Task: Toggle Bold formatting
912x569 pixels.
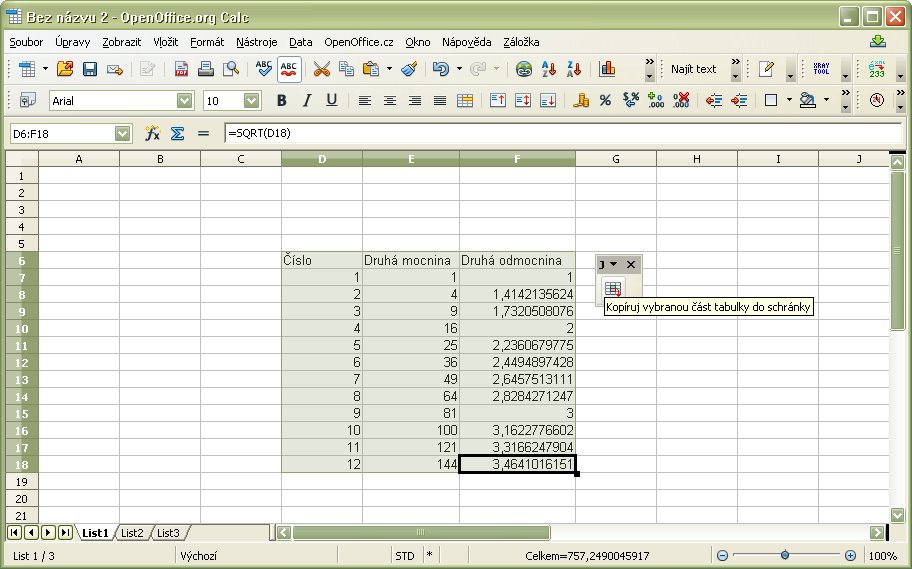Action: 281,100
